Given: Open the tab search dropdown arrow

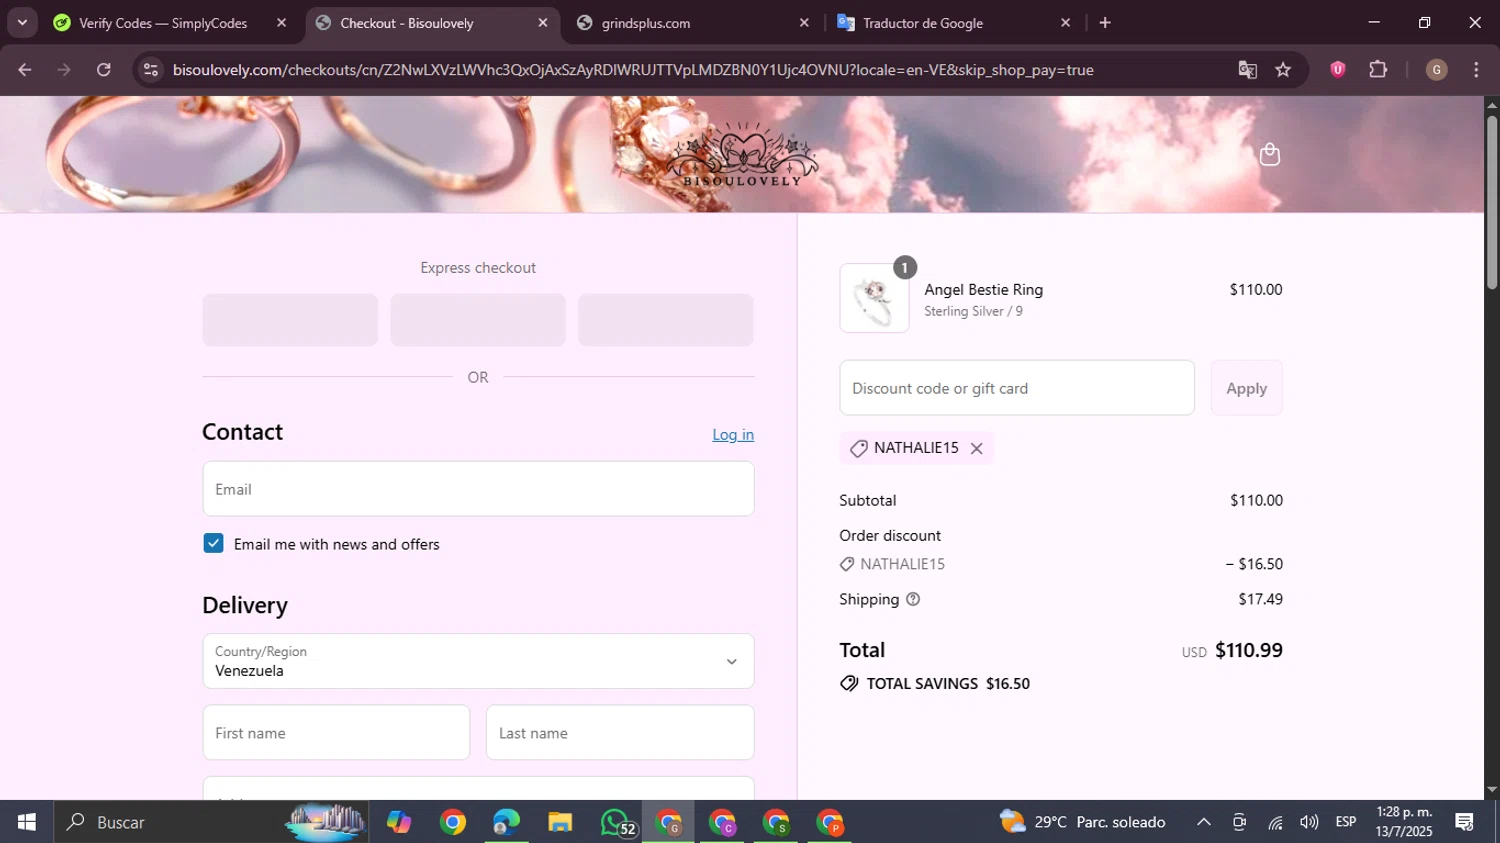Looking at the screenshot, I should coord(22,22).
